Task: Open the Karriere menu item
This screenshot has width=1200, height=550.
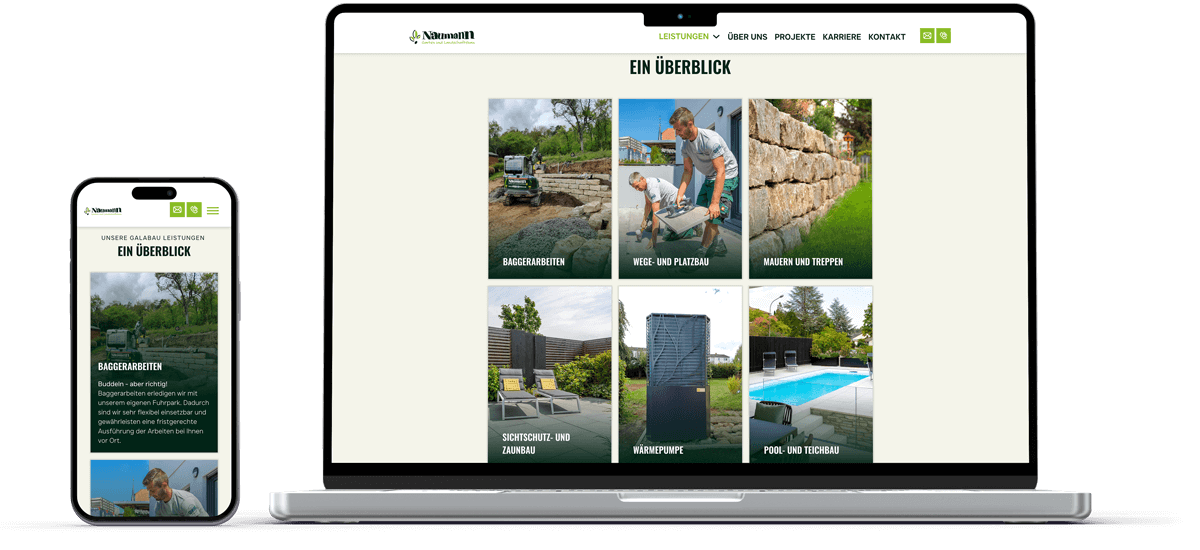Action: tap(842, 37)
